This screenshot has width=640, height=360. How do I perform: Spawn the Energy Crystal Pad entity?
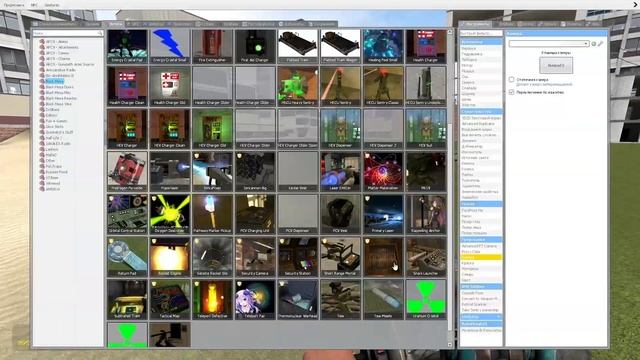coord(127,46)
